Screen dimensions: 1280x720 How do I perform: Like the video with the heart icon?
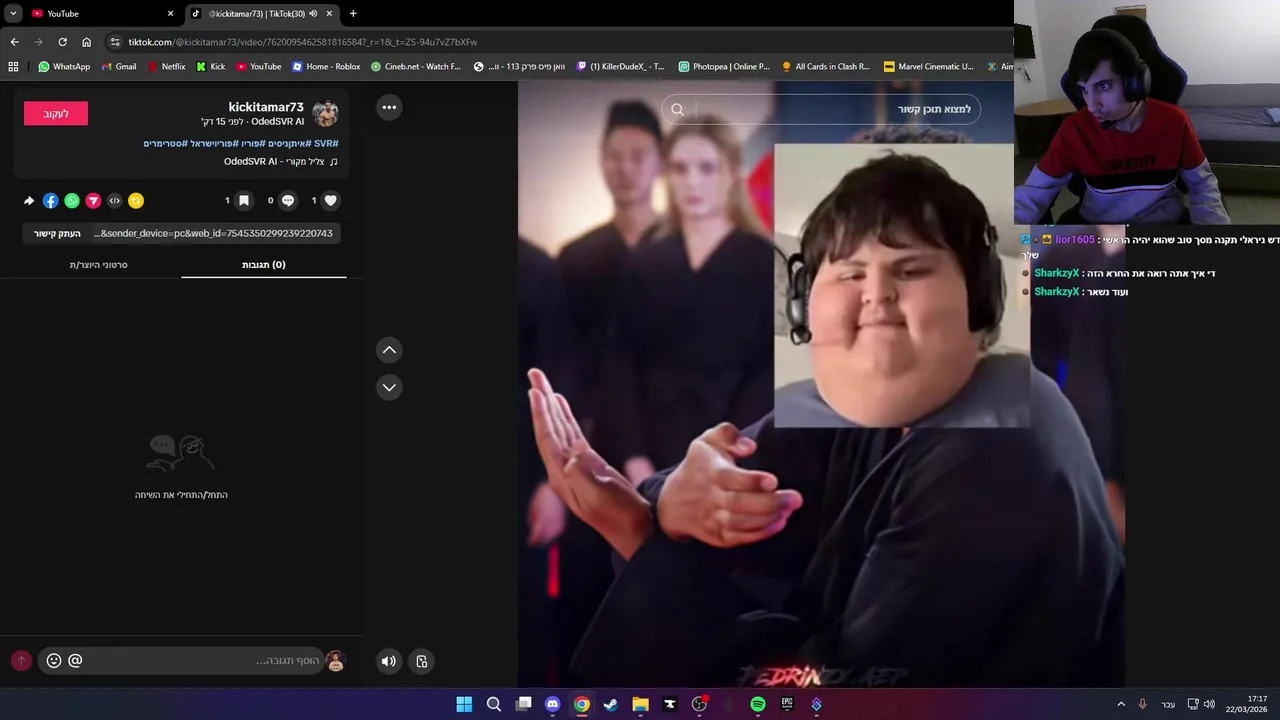331,200
